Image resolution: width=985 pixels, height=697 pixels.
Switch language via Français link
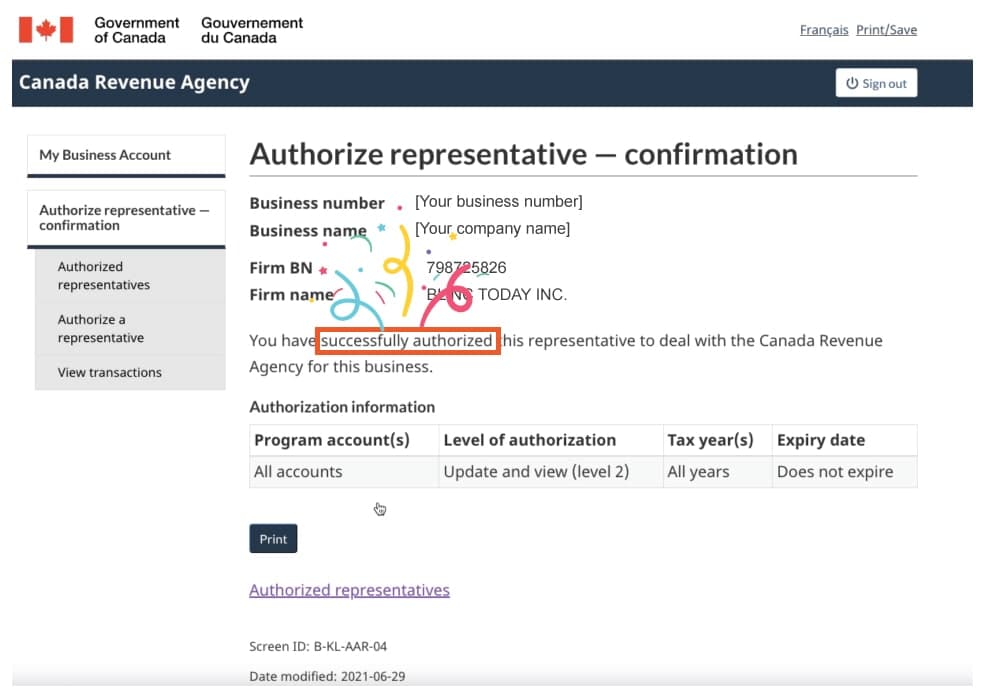coord(824,30)
